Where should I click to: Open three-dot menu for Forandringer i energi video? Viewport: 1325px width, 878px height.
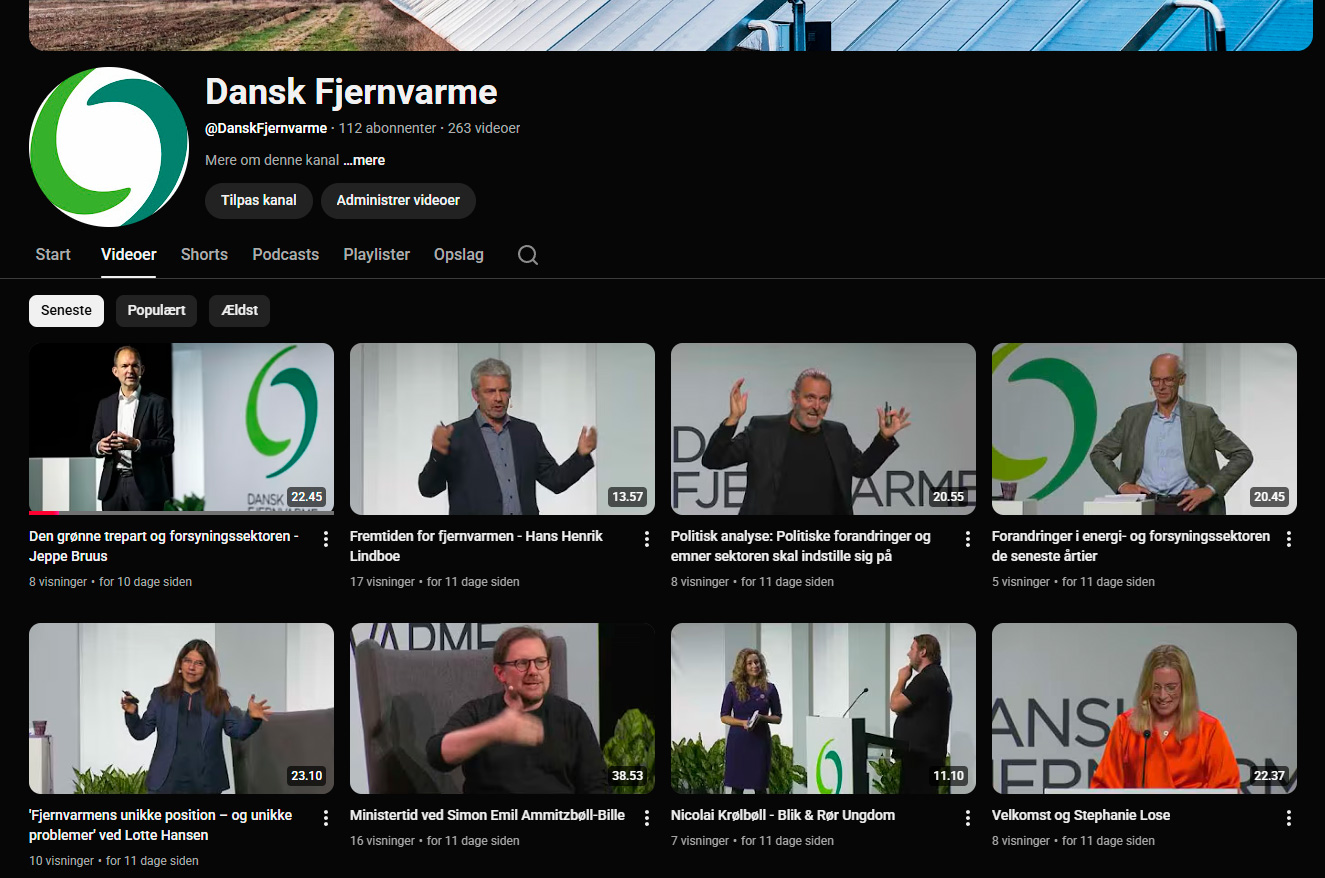(x=1289, y=539)
